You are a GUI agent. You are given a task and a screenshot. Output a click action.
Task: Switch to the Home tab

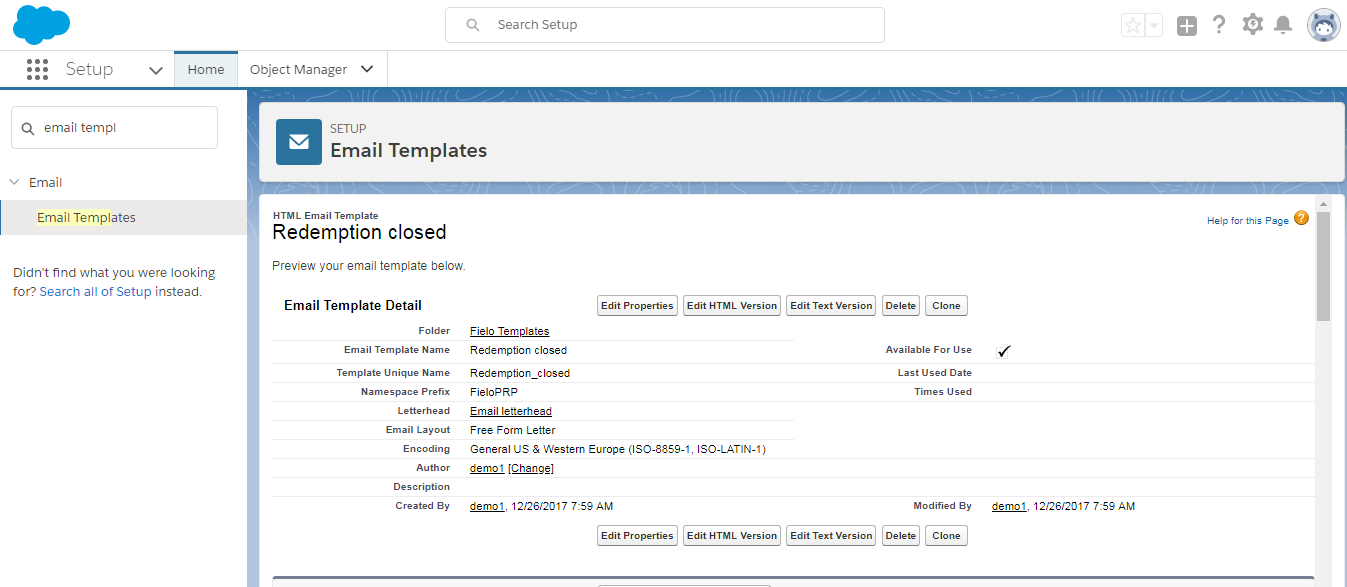pyautogui.click(x=206, y=69)
